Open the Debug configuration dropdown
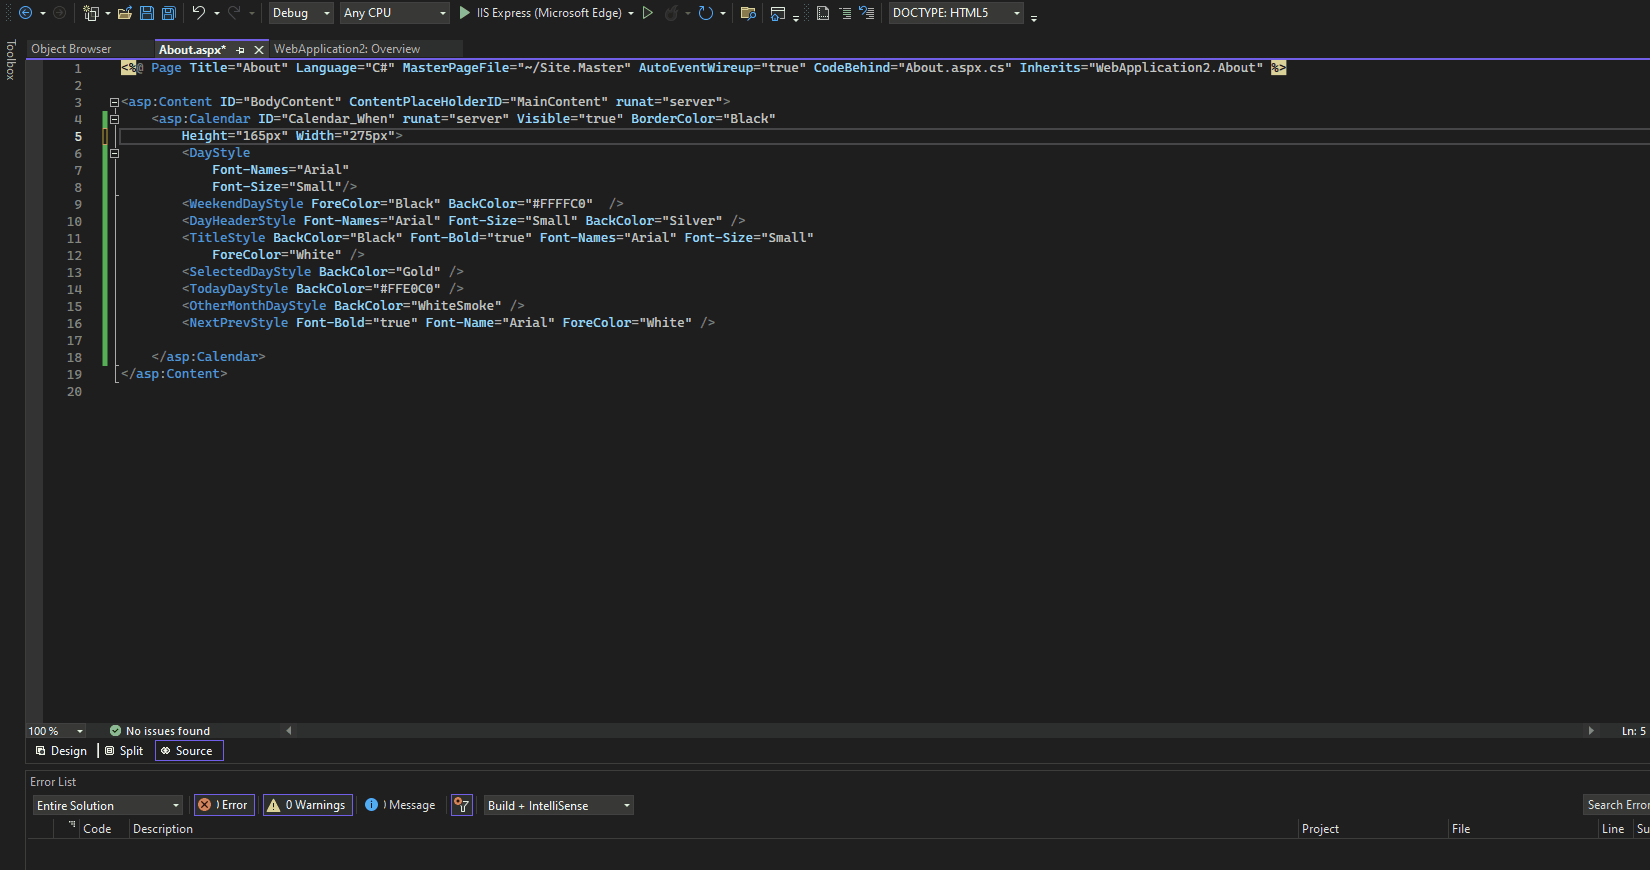The image size is (1650, 870). coord(300,13)
